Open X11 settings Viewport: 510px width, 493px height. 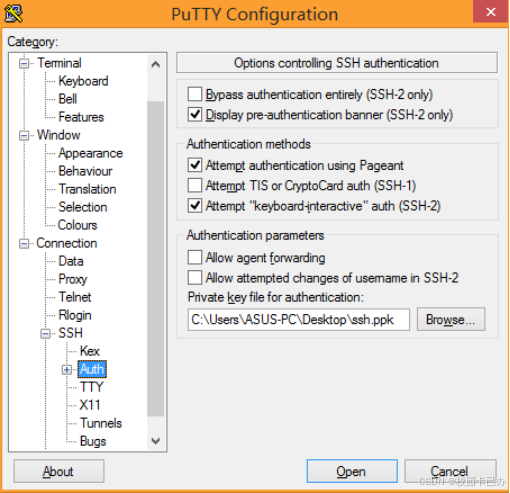[x=90, y=405]
